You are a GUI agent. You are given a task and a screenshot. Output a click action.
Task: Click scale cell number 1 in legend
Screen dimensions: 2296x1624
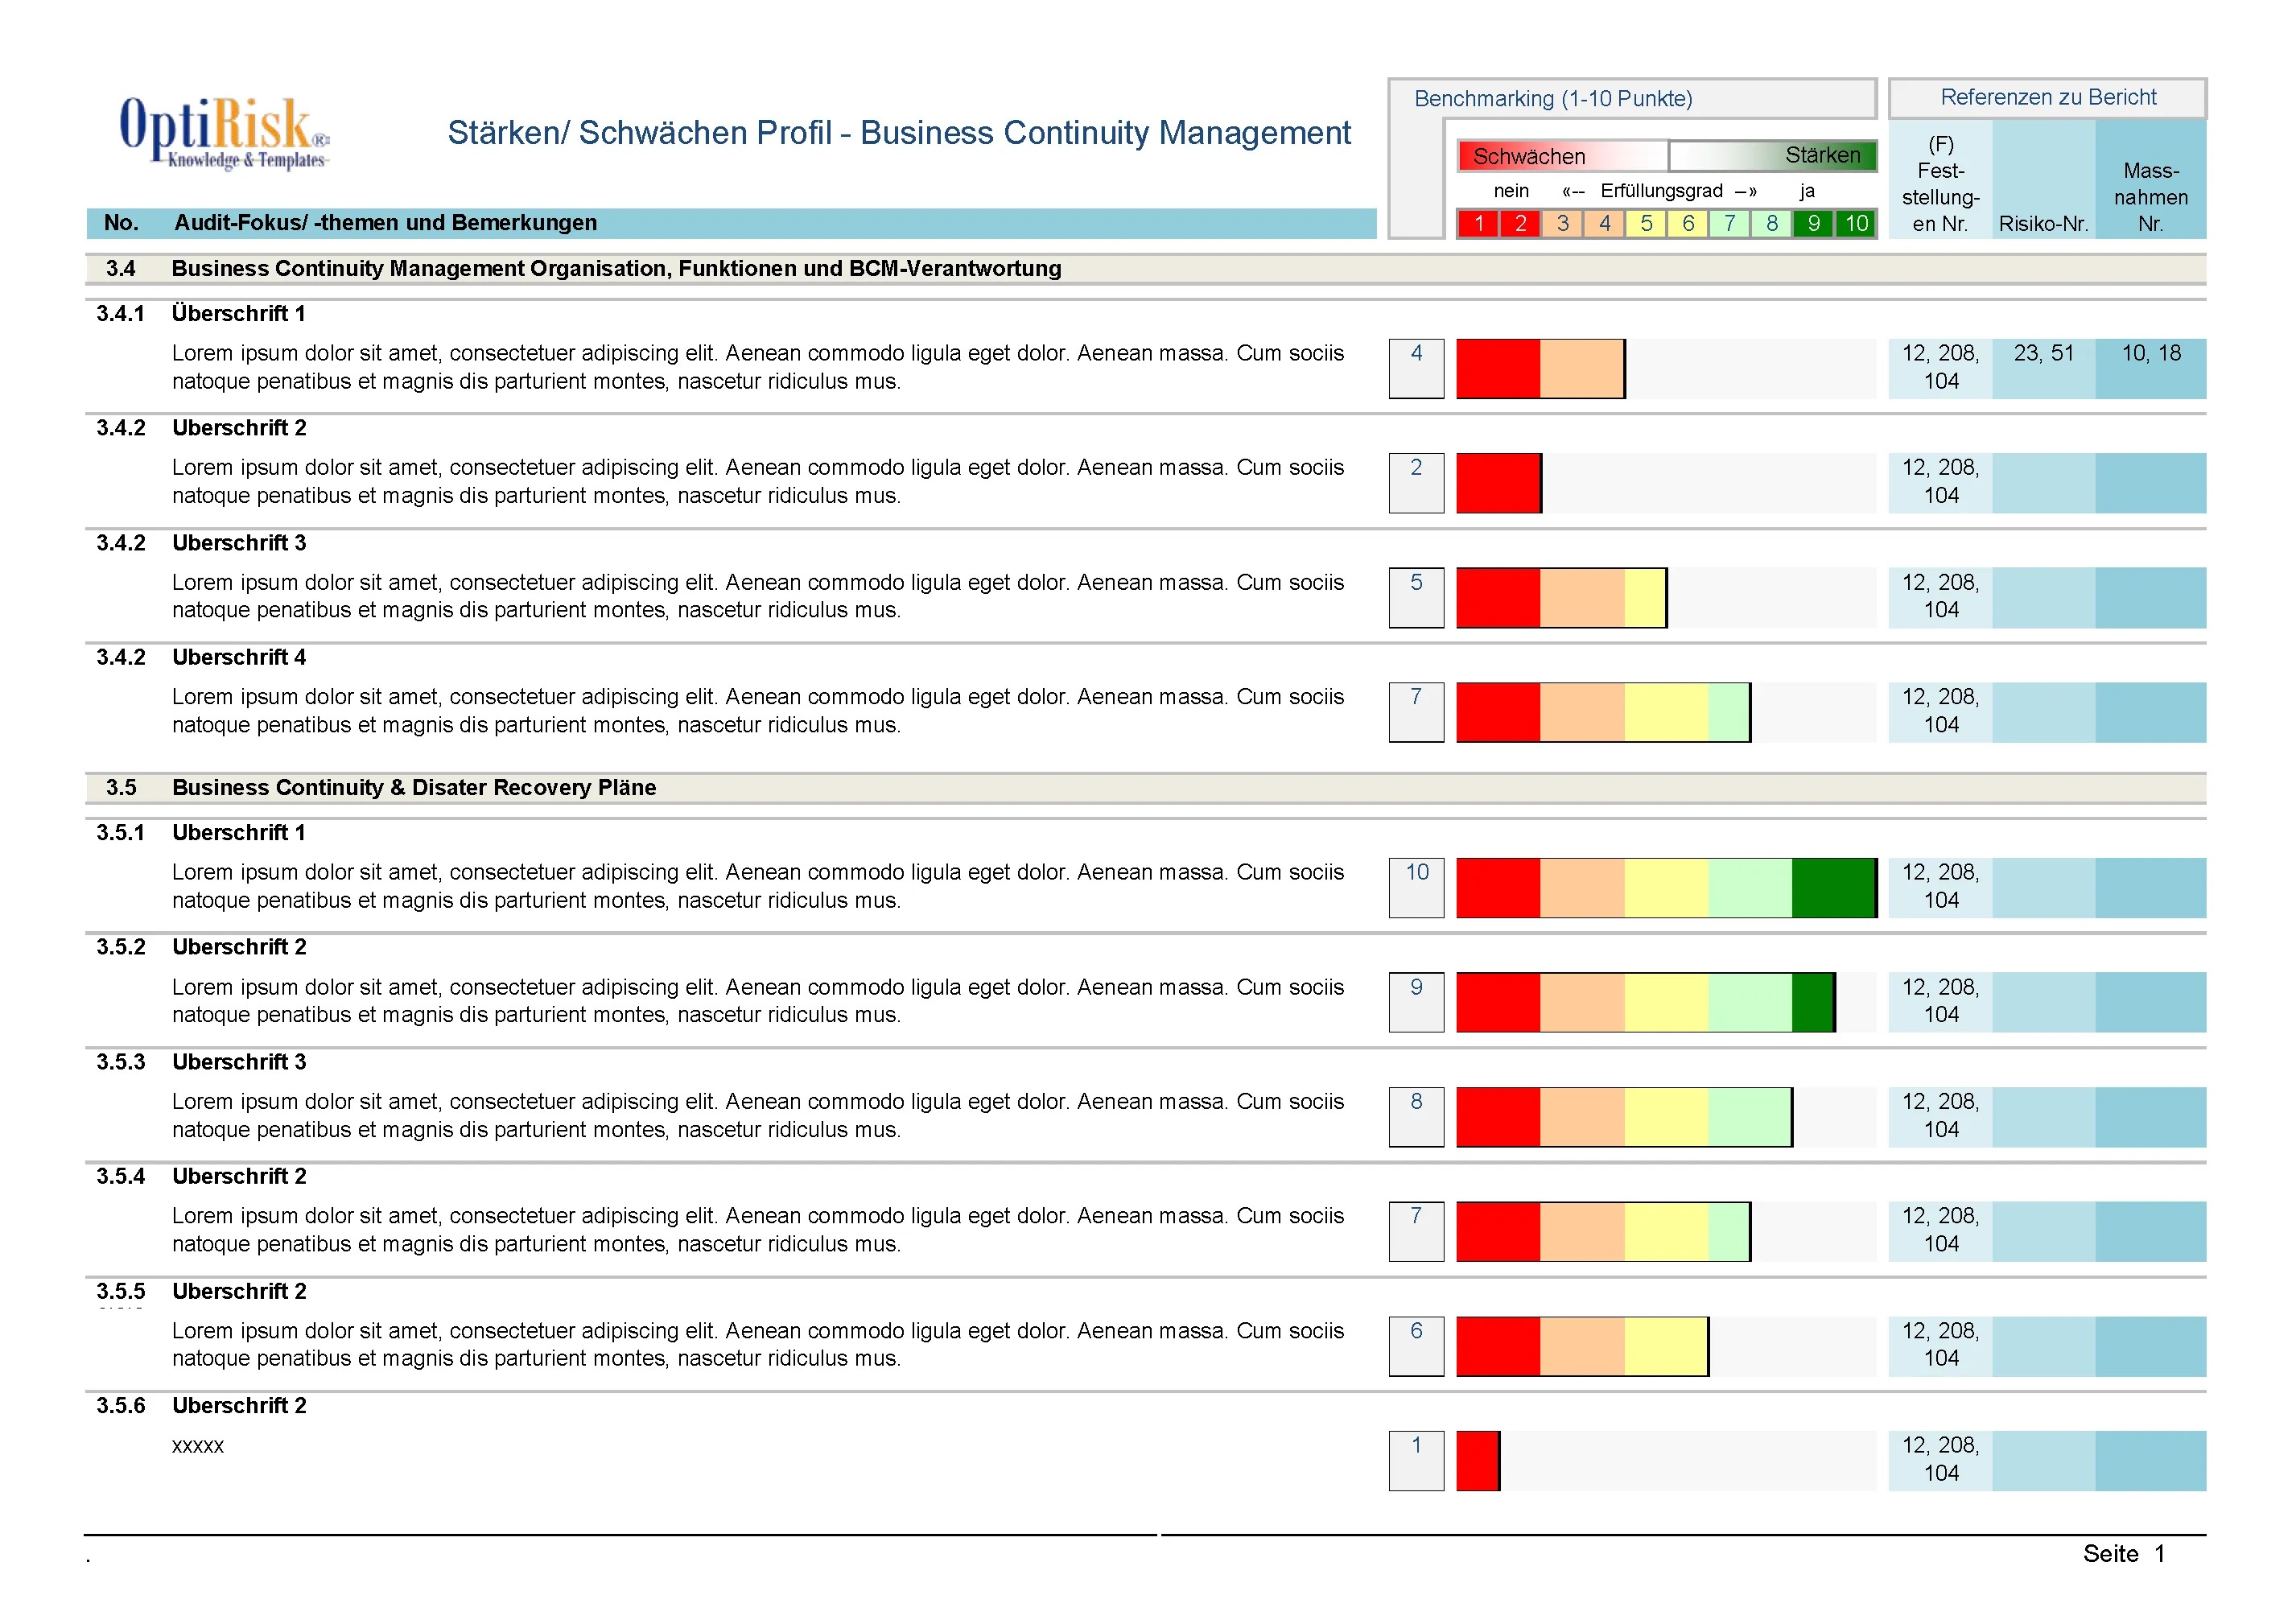click(x=1478, y=223)
